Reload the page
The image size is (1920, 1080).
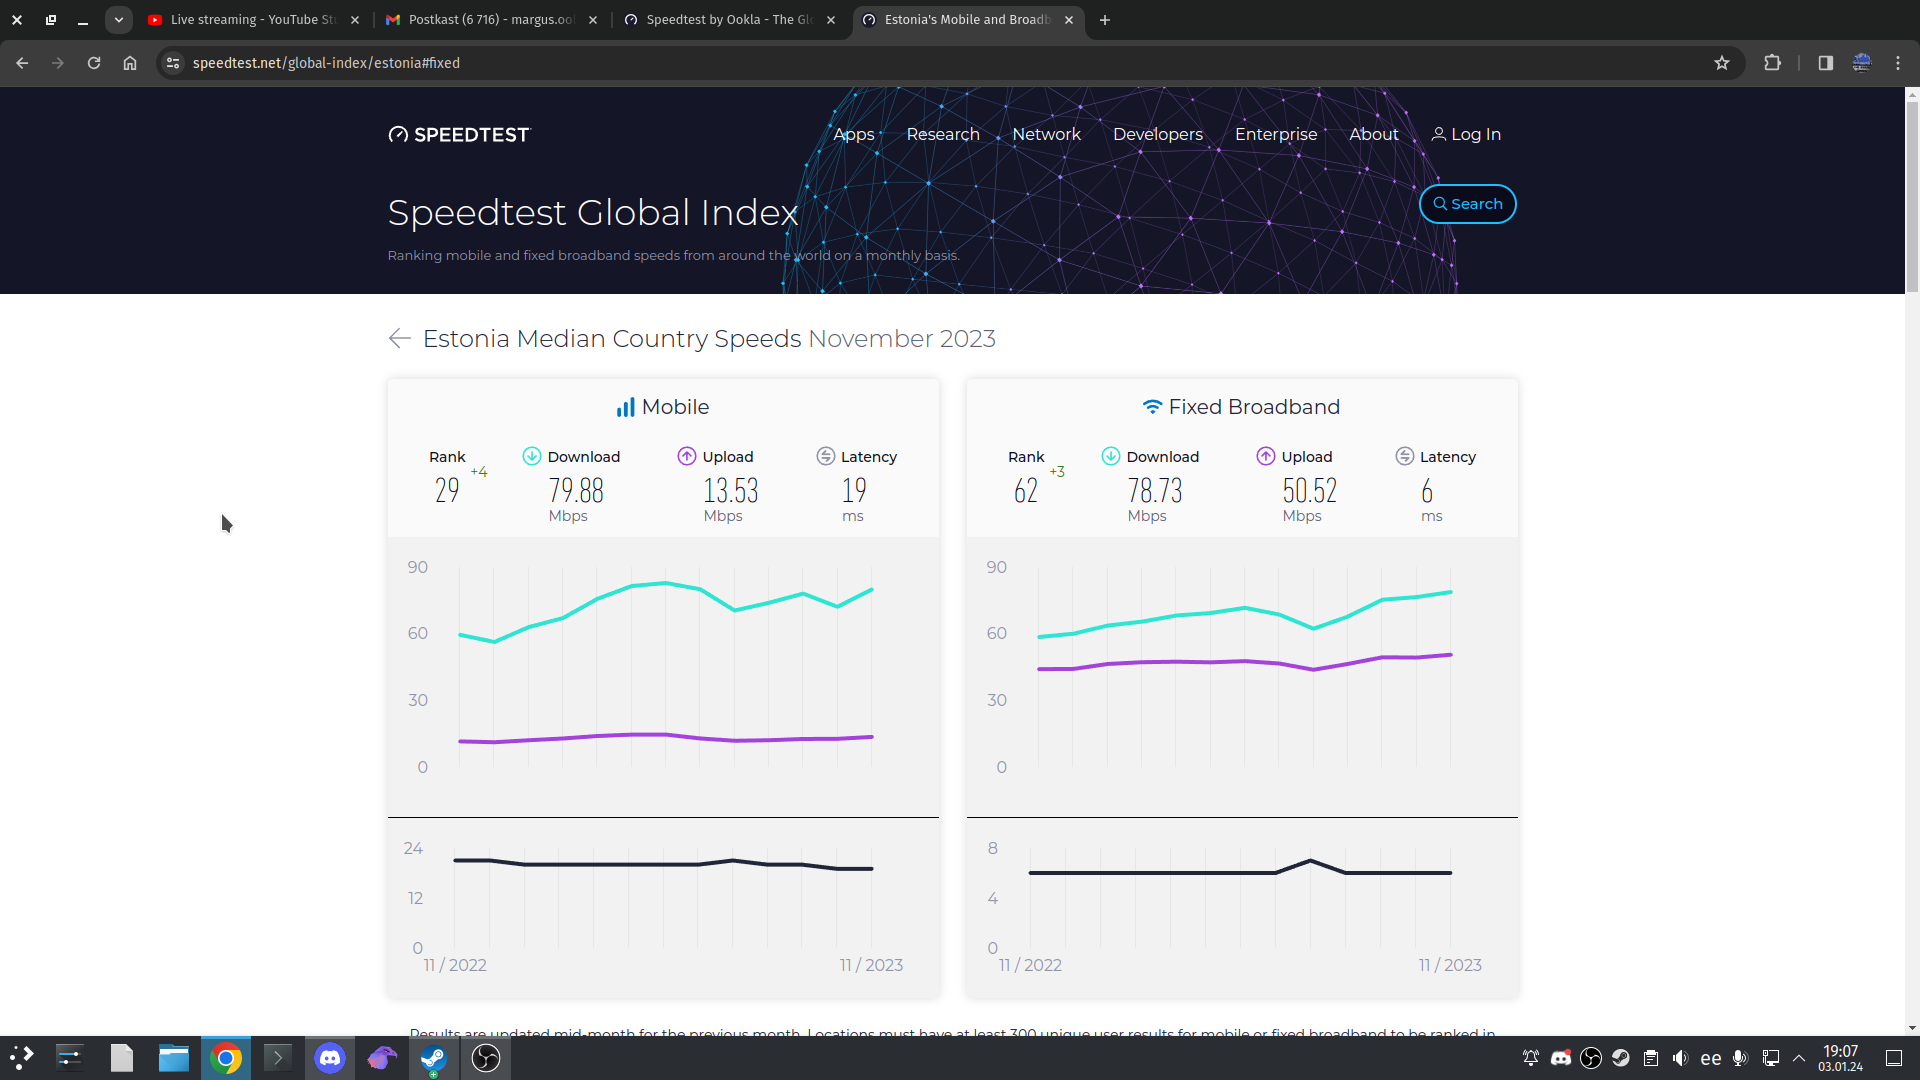[x=94, y=63]
